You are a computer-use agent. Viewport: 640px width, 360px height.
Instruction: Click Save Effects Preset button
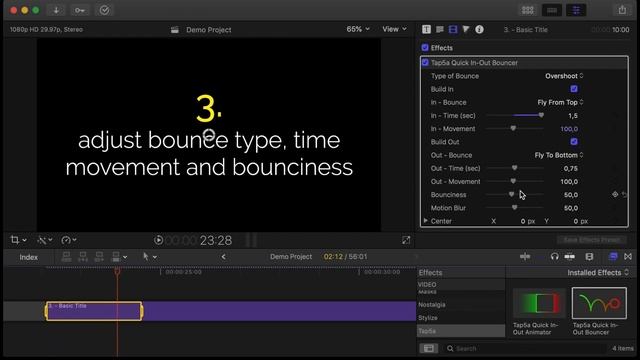591,240
